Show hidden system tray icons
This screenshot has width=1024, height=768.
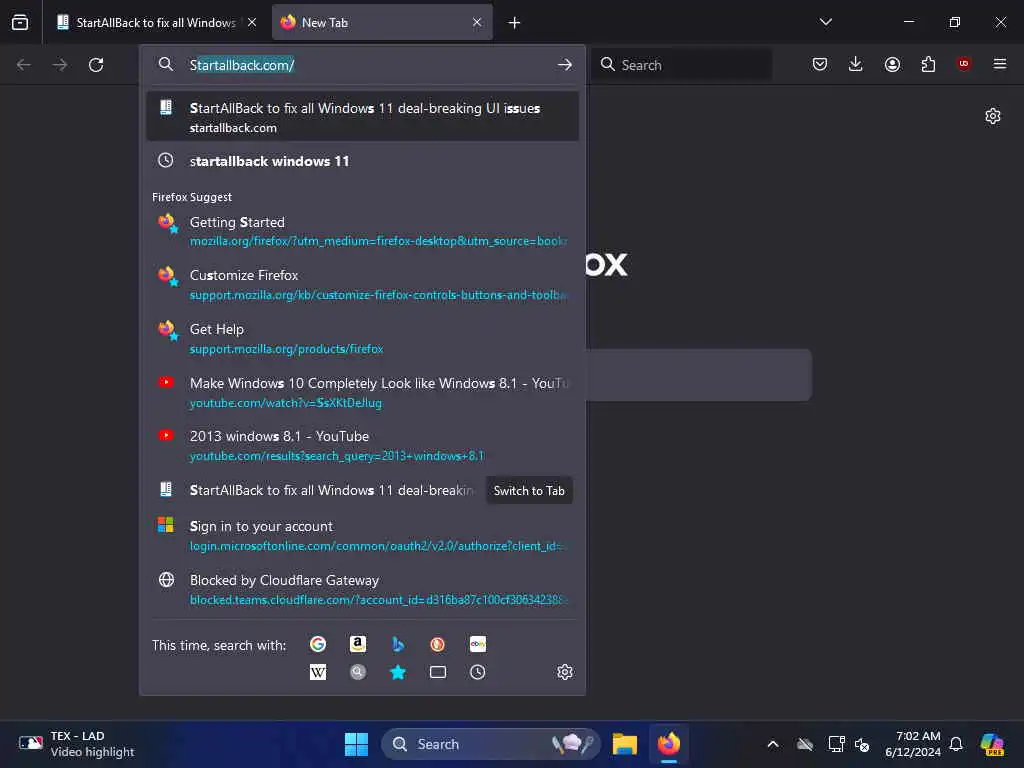click(773, 744)
